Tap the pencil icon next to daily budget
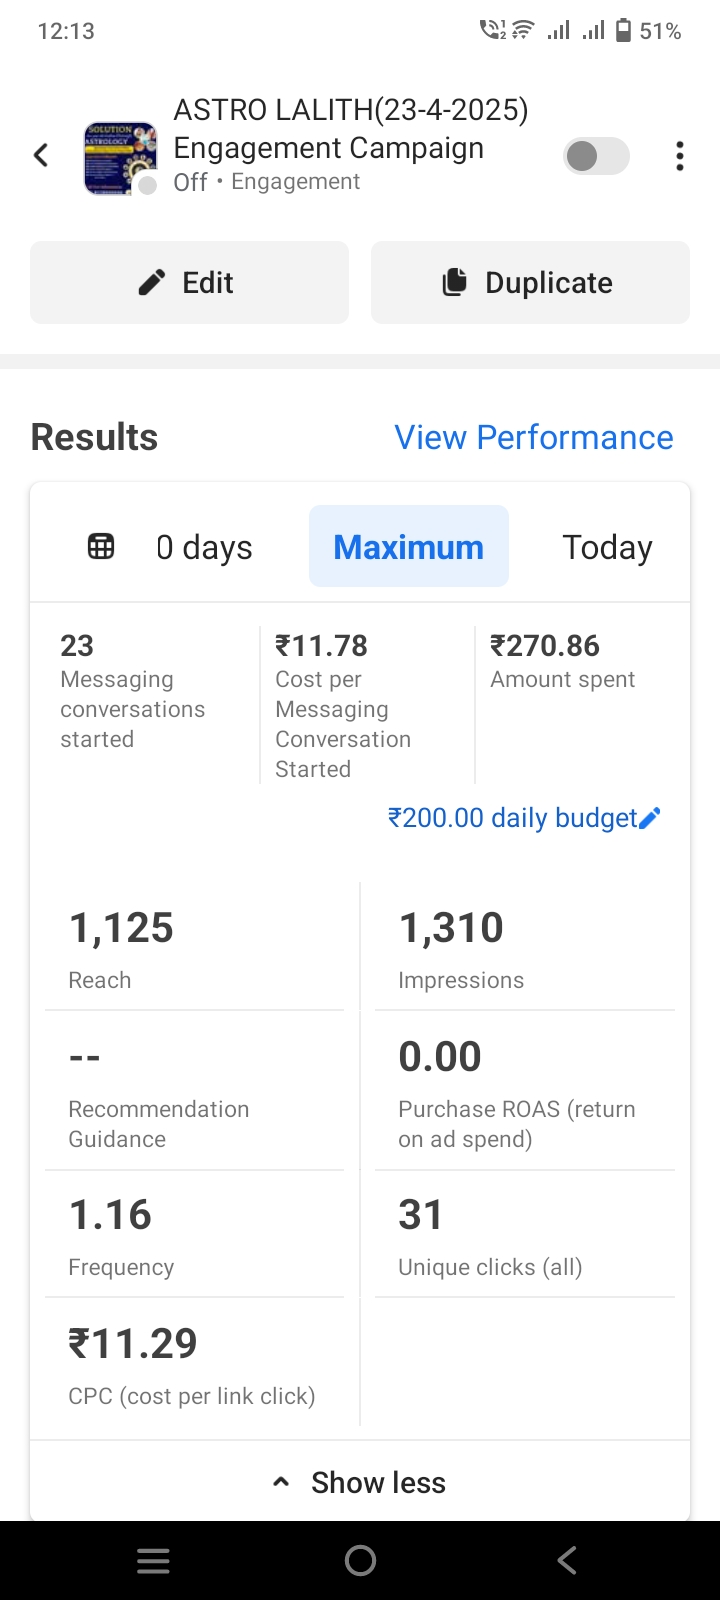The width and height of the screenshot is (720, 1600). click(x=650, y=819)
